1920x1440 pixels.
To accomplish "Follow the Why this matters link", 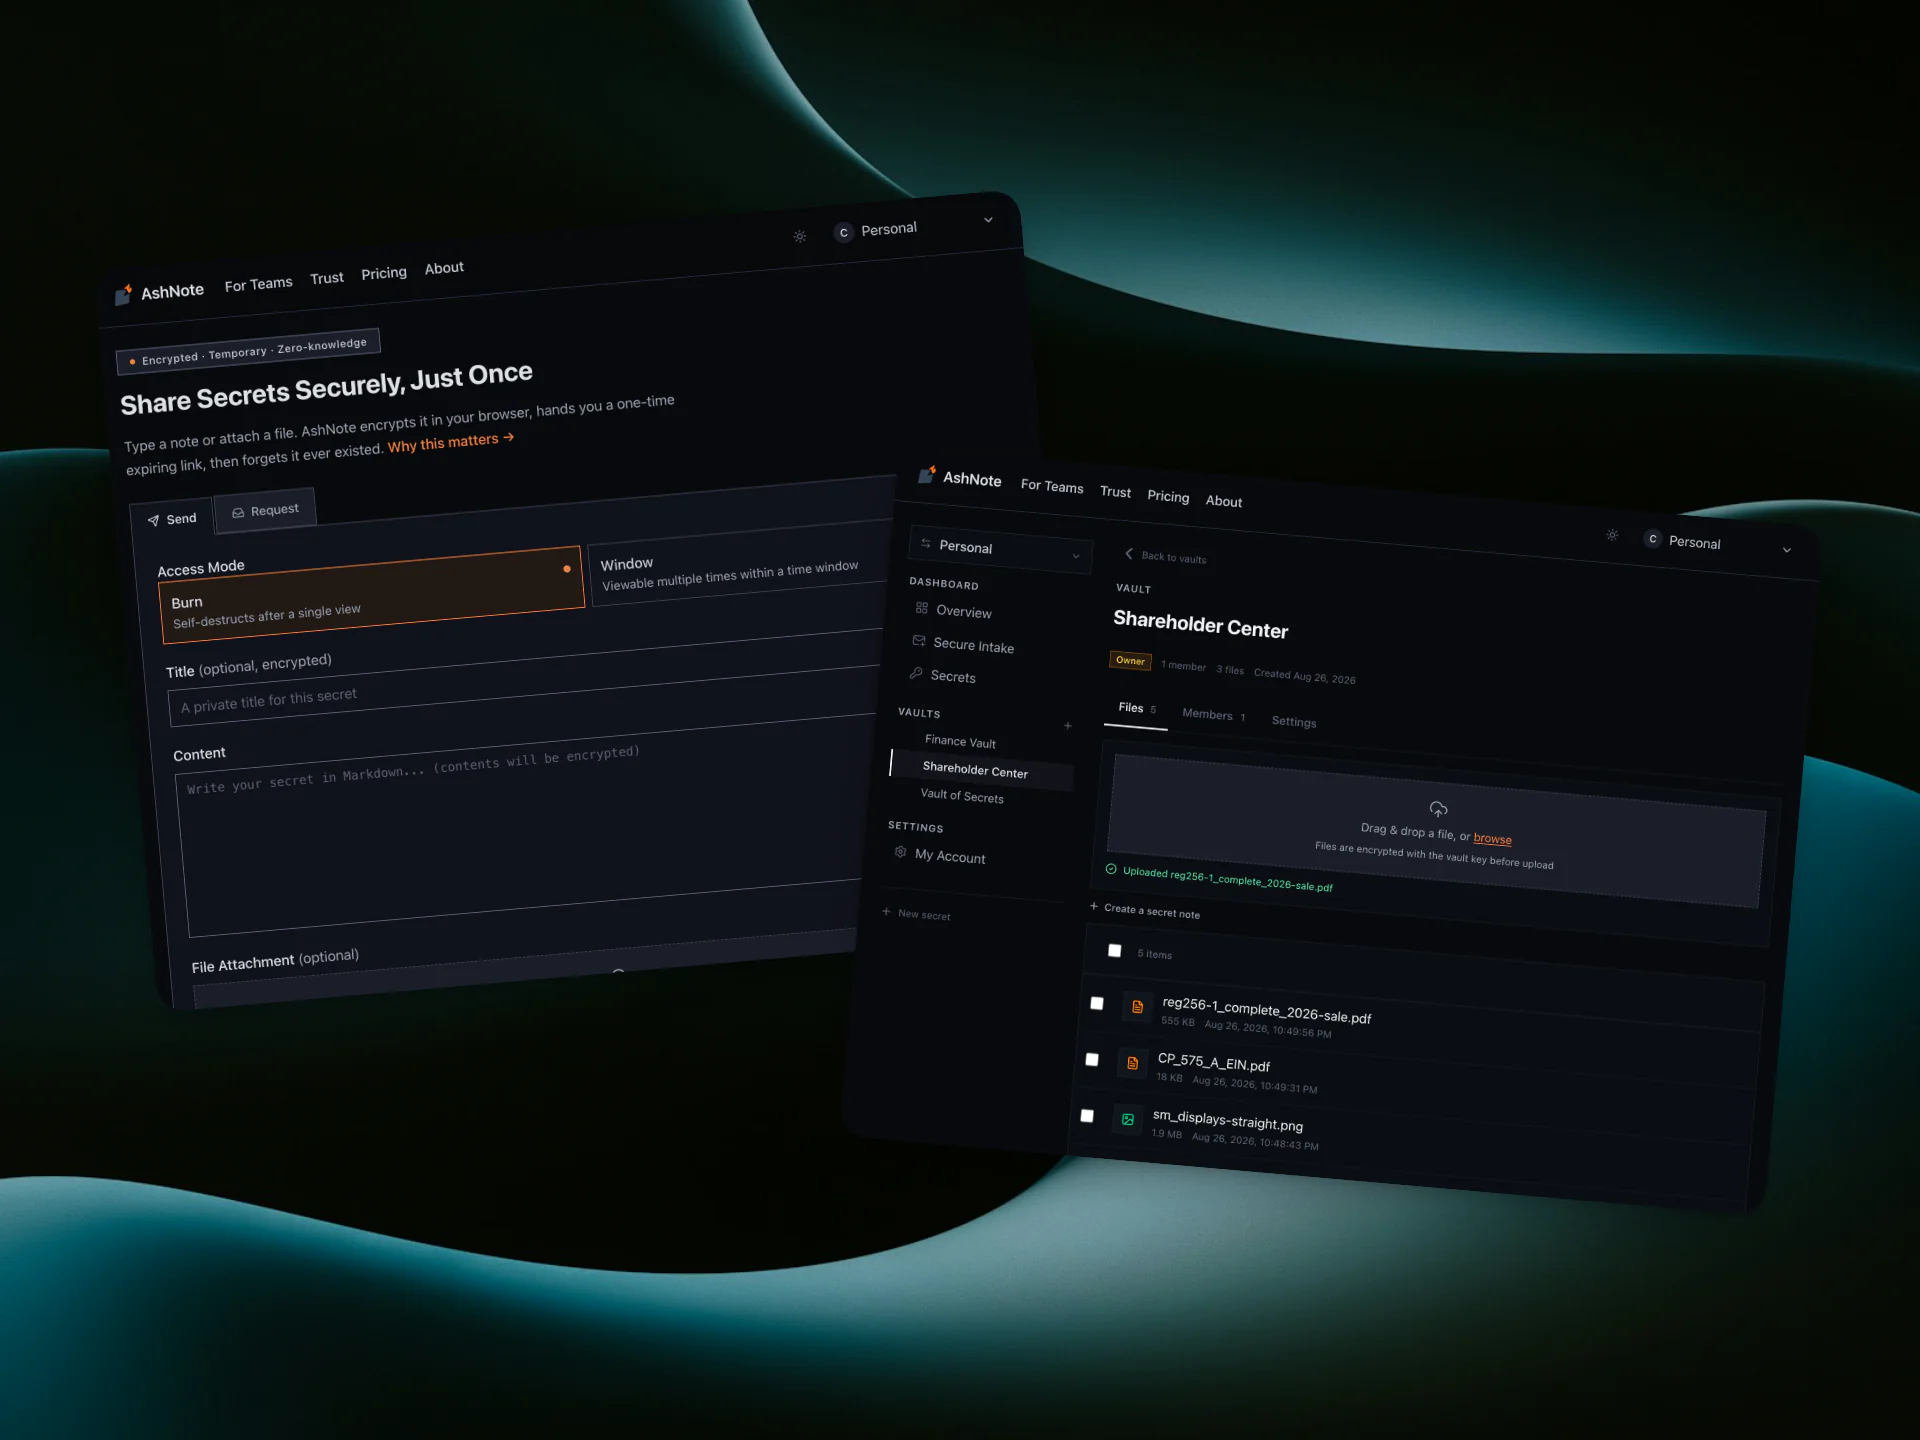I will pyautogui.click(x=450, y=442).
